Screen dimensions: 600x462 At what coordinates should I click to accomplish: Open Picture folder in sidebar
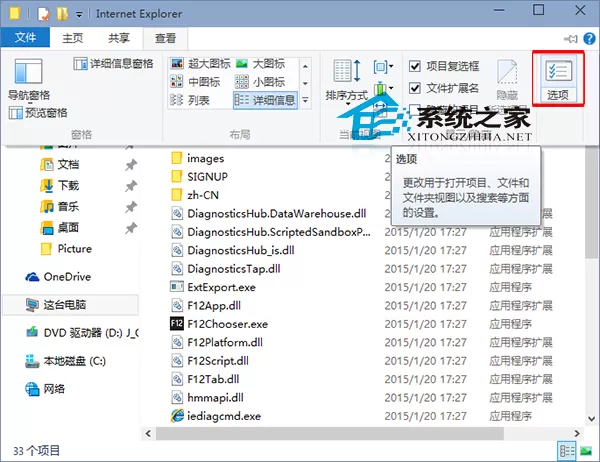click(x=66, y=249)
